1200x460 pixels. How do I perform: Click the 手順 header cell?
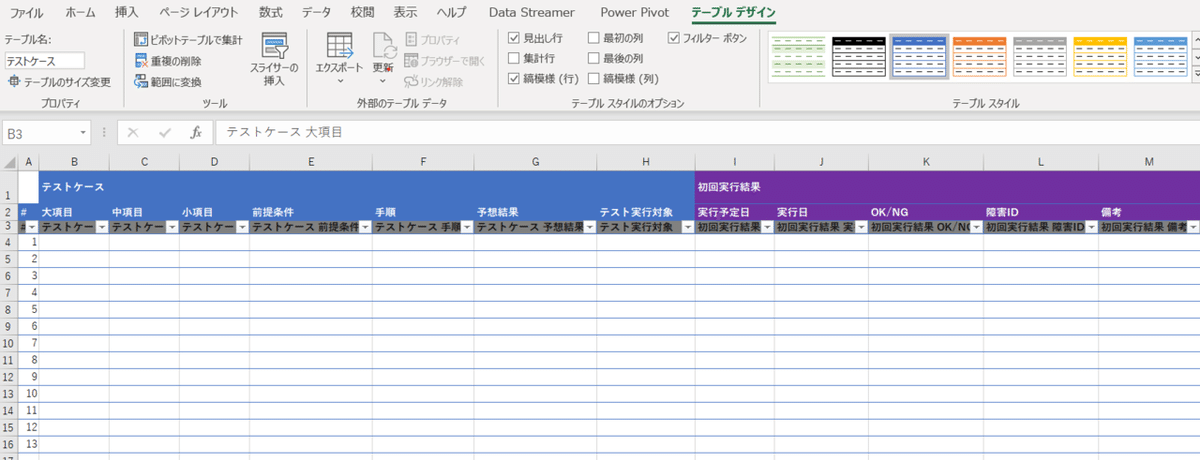coord(423,212)
